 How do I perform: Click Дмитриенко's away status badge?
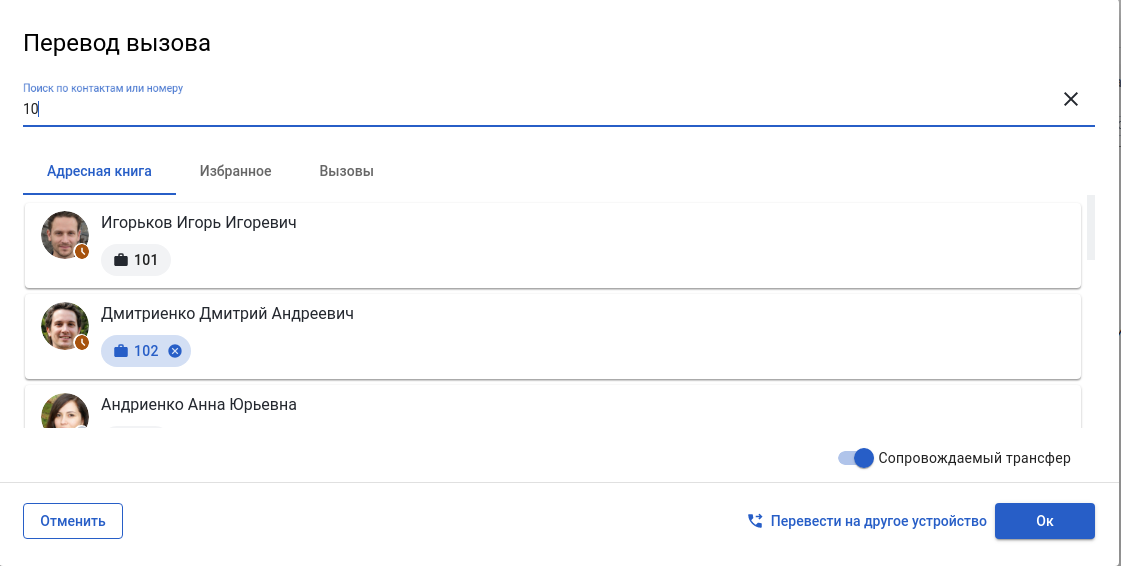(x=82, y=342)
